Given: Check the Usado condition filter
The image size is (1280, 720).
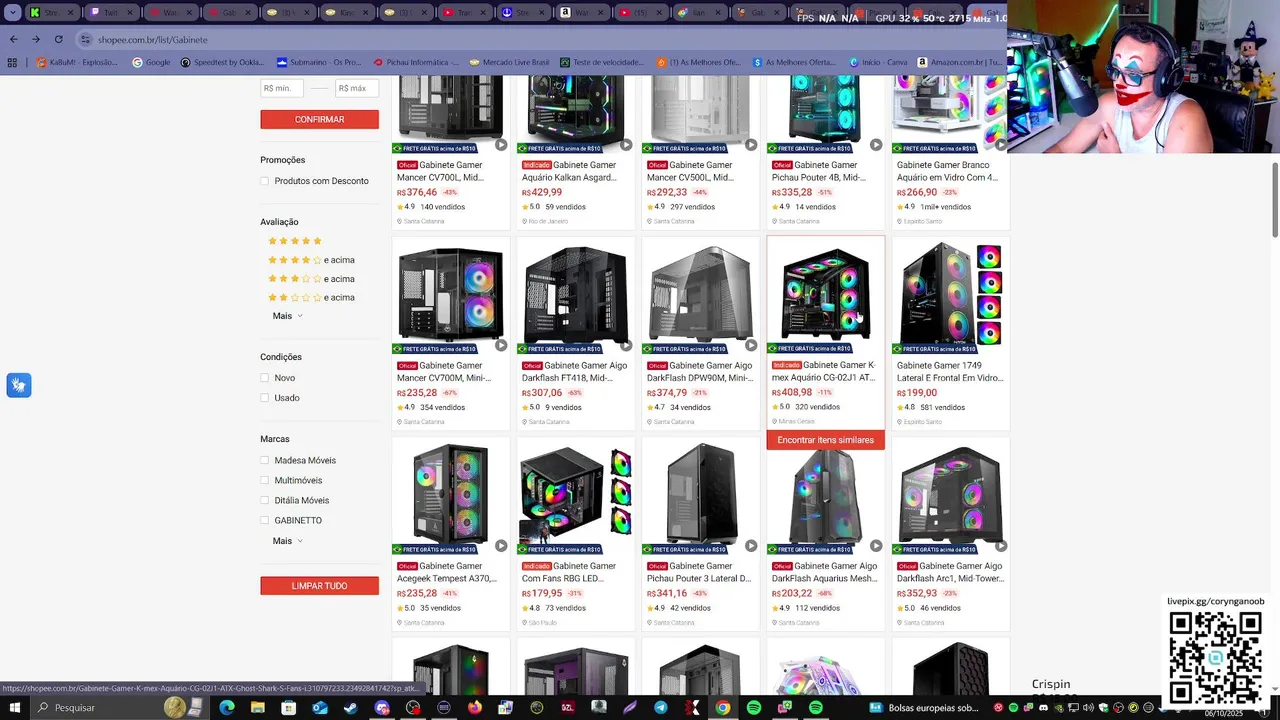Looking at the screenshot, I should pos(264,398).
